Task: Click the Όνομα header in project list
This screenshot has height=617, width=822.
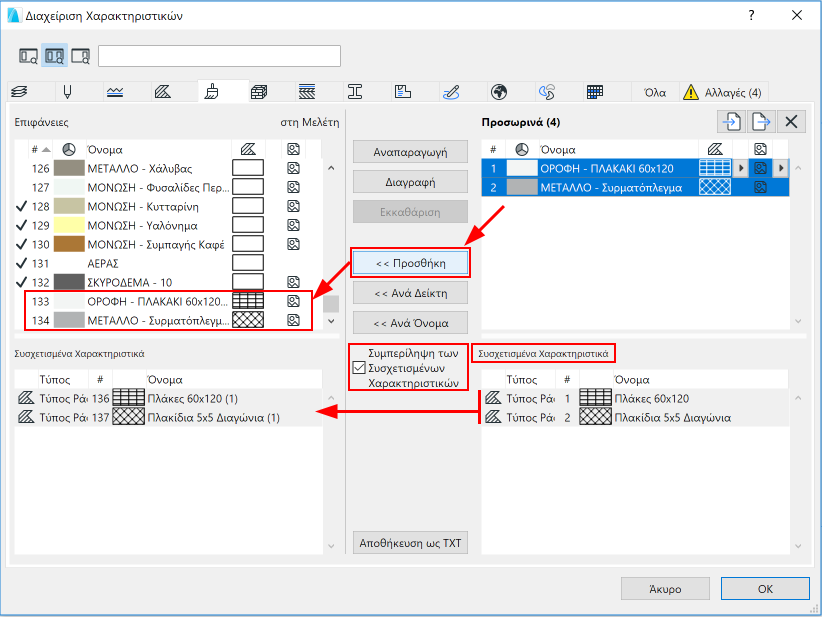Action: coord(105,150)
